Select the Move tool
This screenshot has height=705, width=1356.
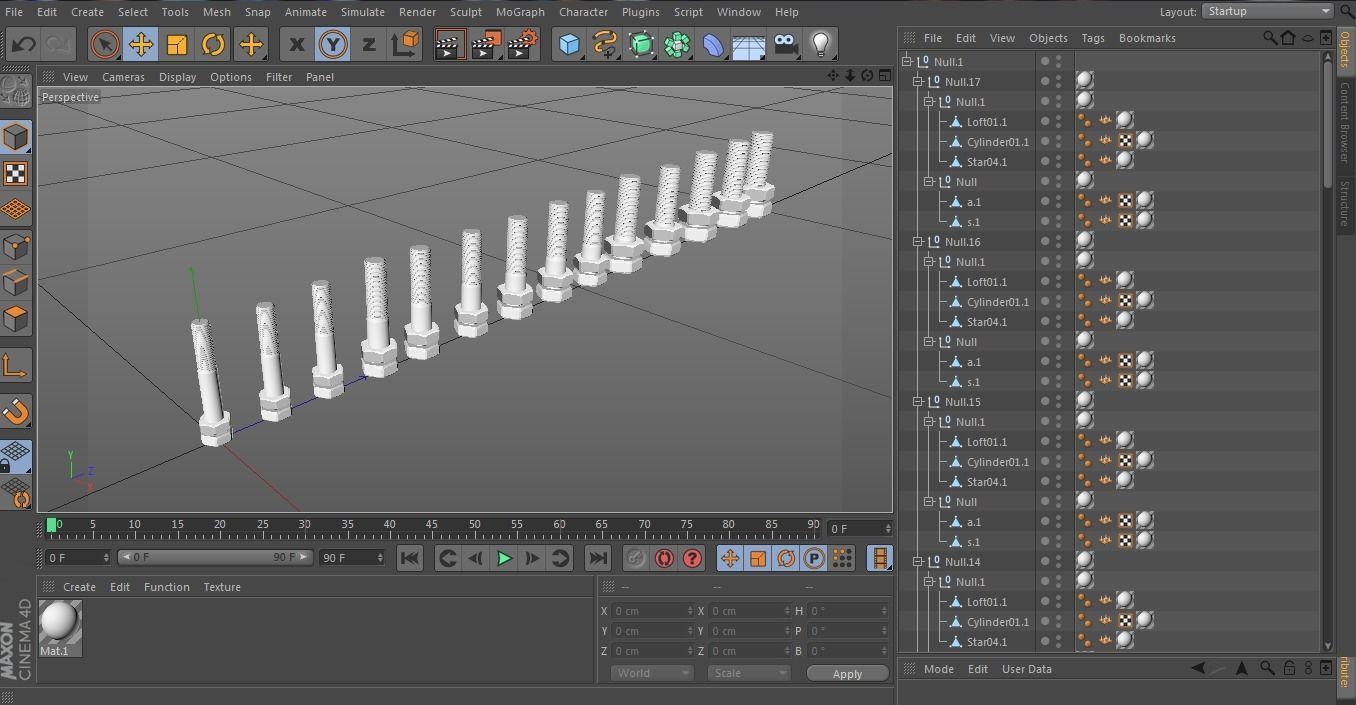[140, 44]
